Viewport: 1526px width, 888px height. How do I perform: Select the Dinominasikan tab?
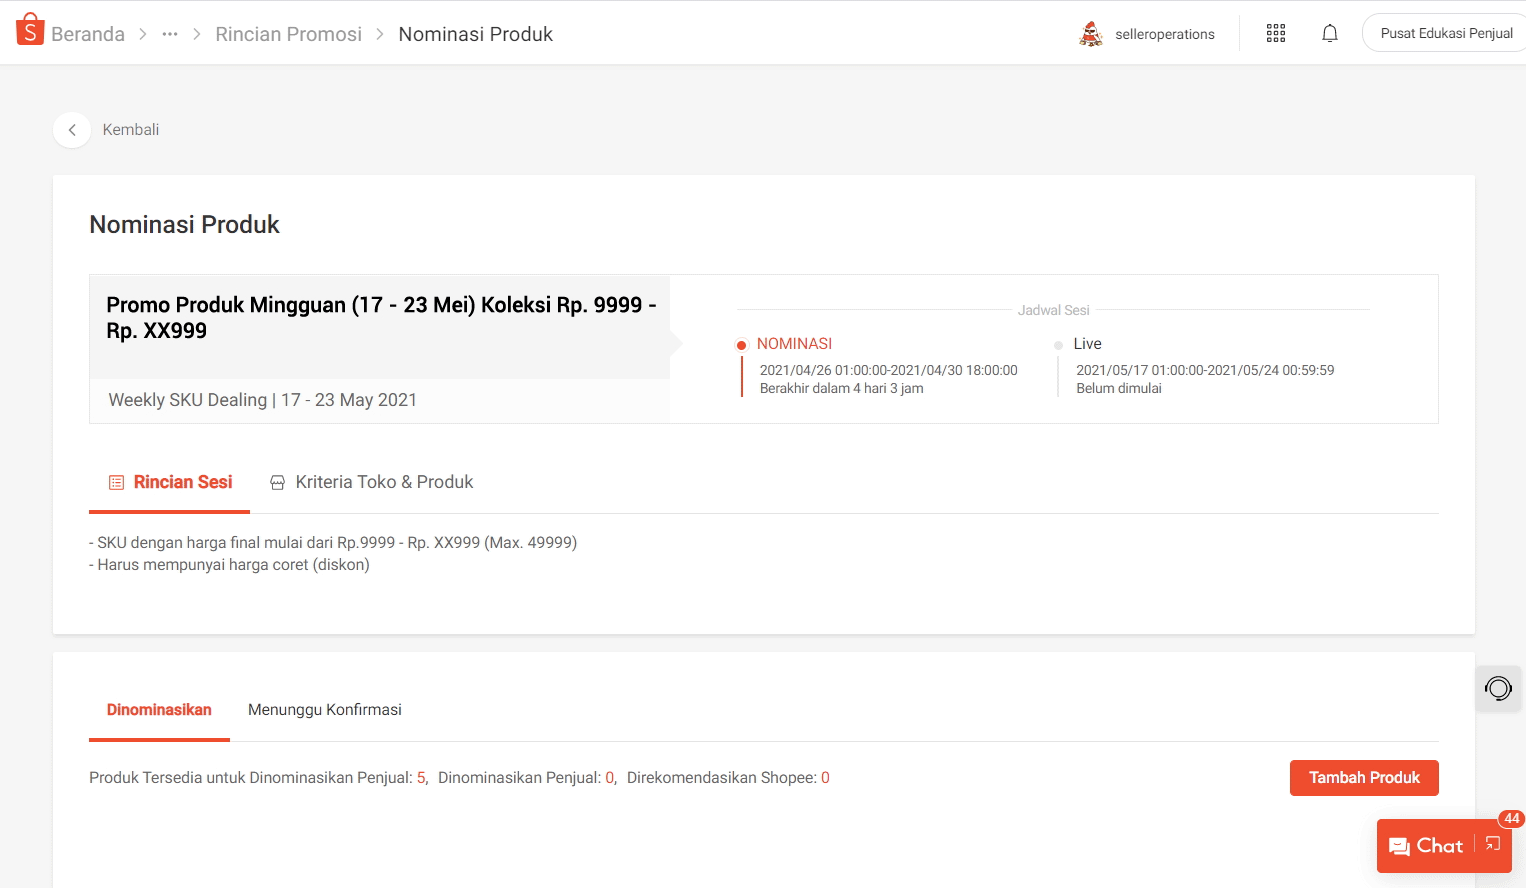(x=159, y=710)
